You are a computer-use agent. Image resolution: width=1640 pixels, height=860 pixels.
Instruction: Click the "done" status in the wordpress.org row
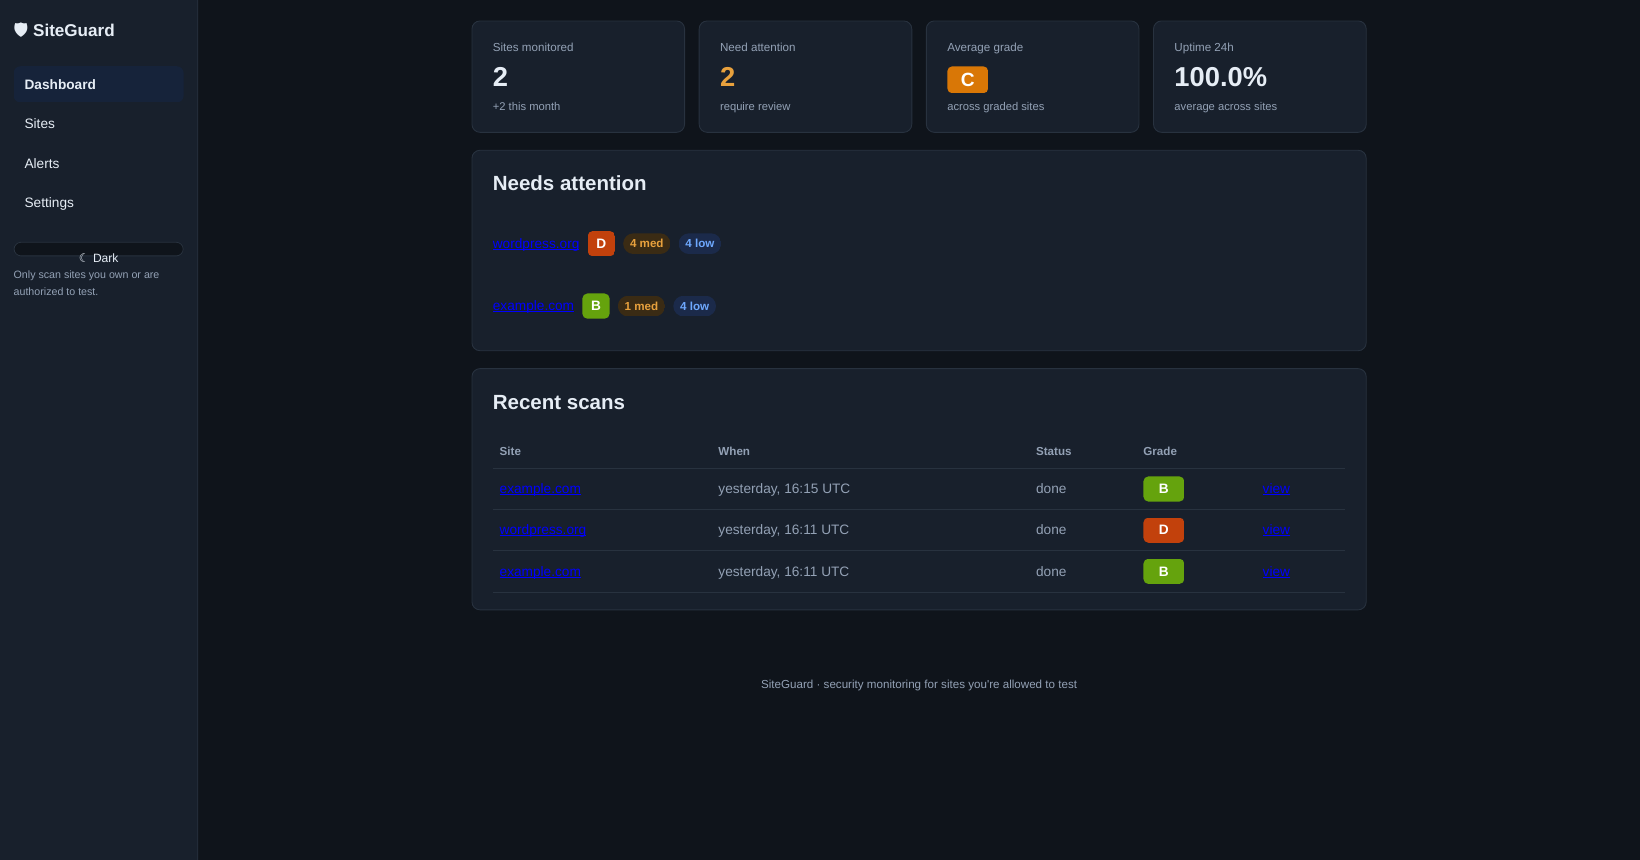point(1051,530)
